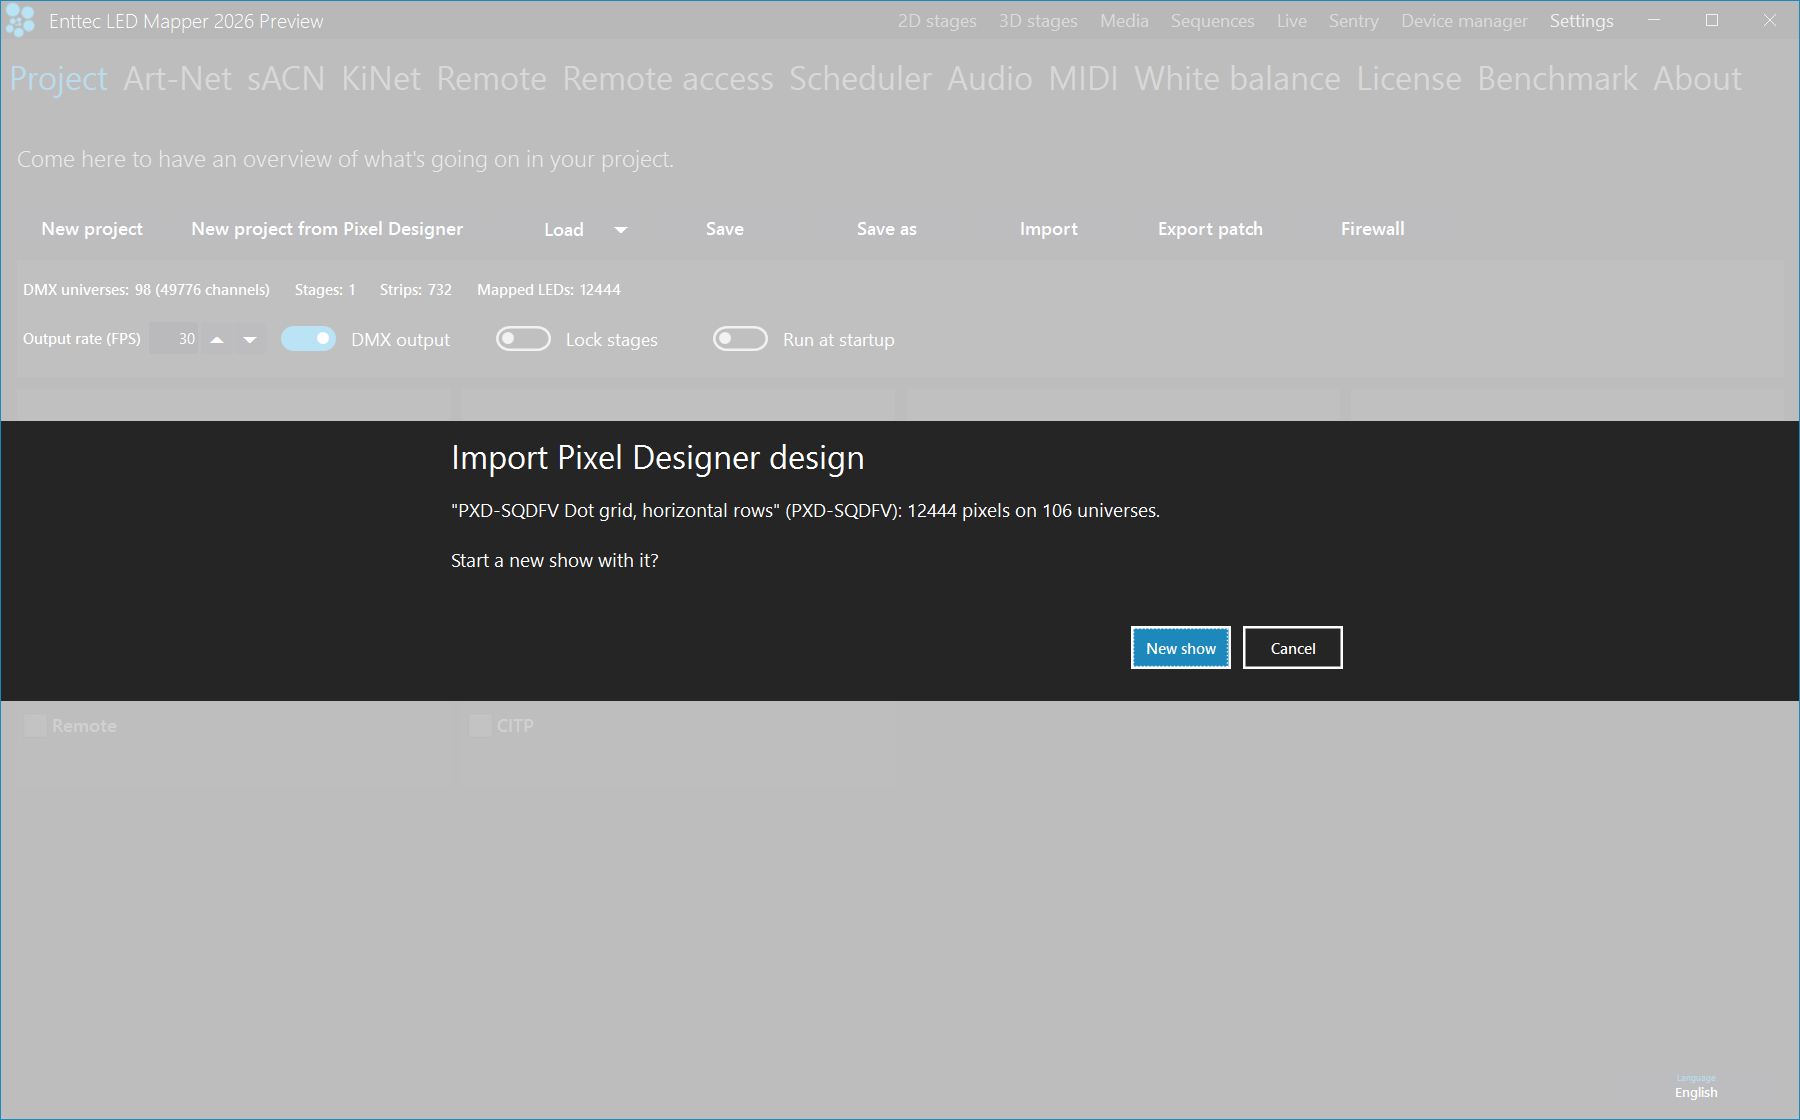Switch to the KiNet tab

coord(381,79)
